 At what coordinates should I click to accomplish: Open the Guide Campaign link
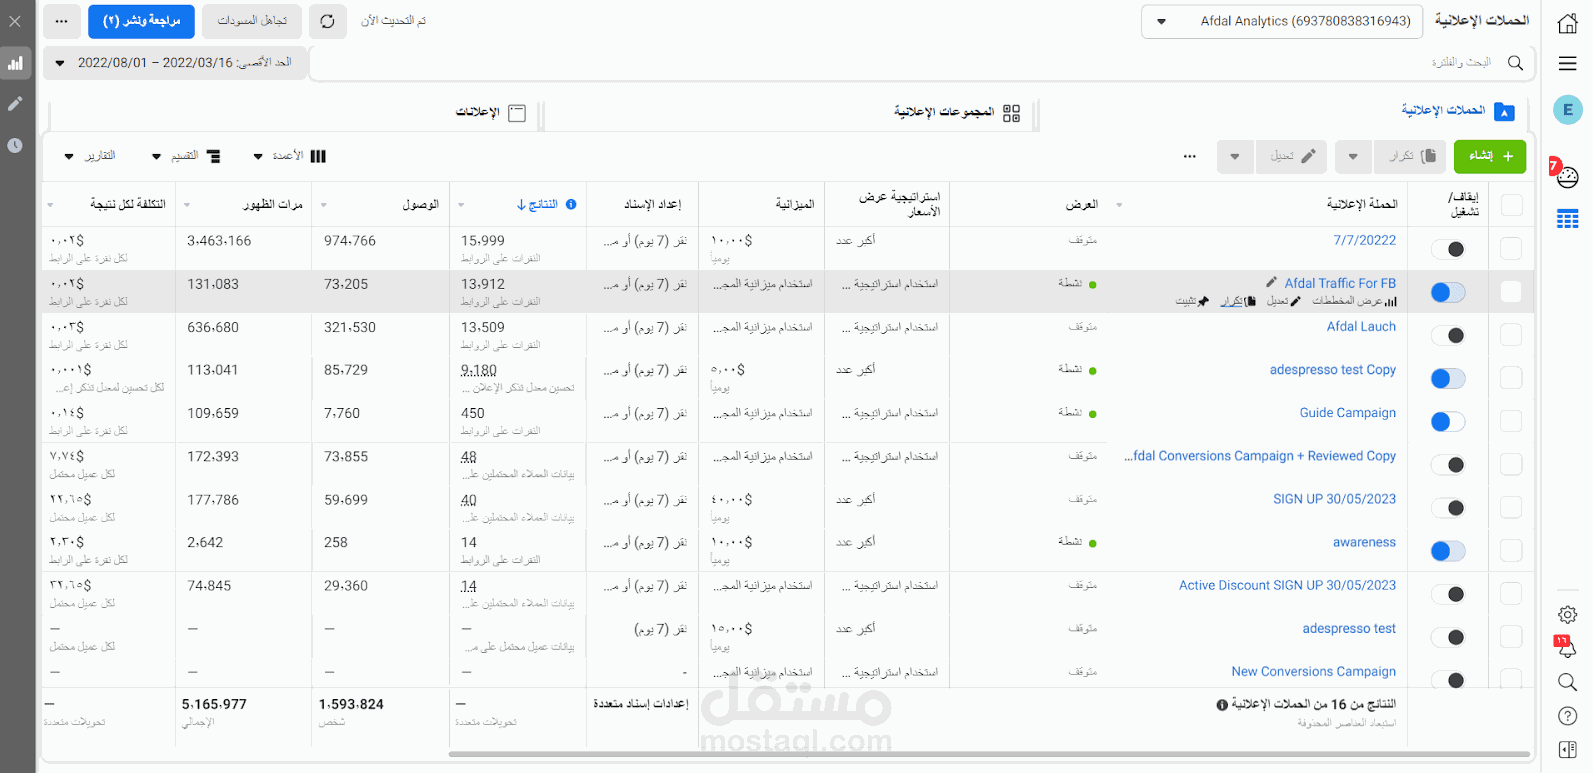[1348, 413]
